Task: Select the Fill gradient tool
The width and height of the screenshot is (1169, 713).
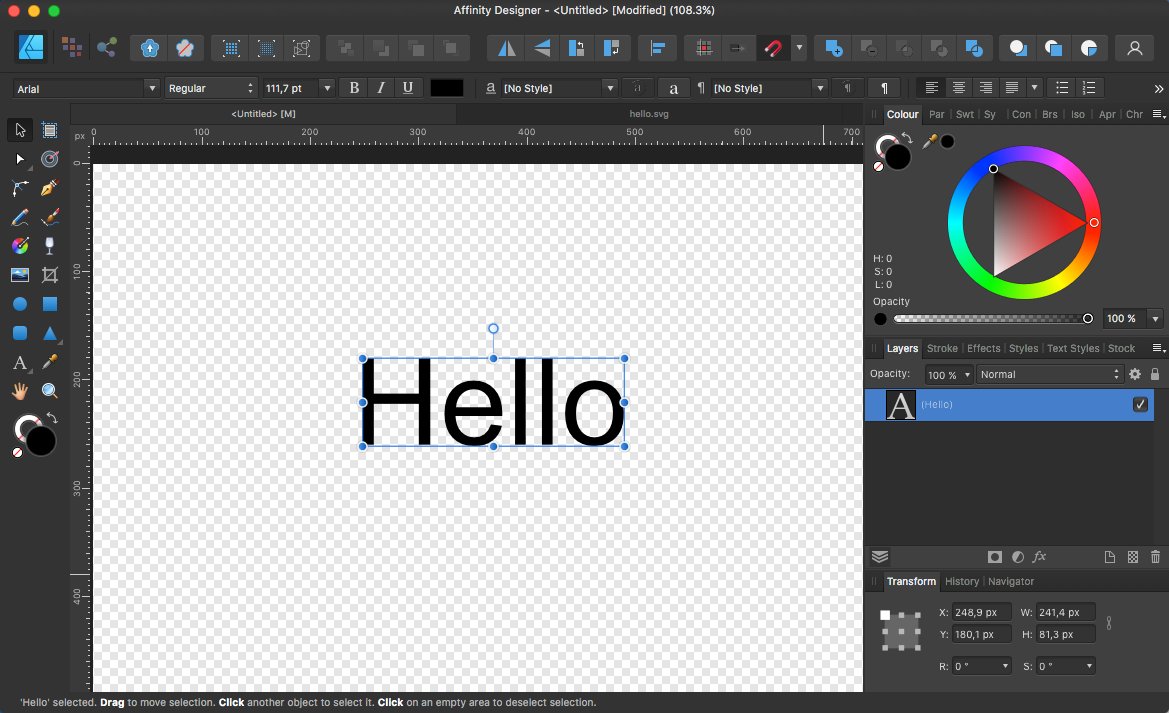Action: [x=19, y=245]
